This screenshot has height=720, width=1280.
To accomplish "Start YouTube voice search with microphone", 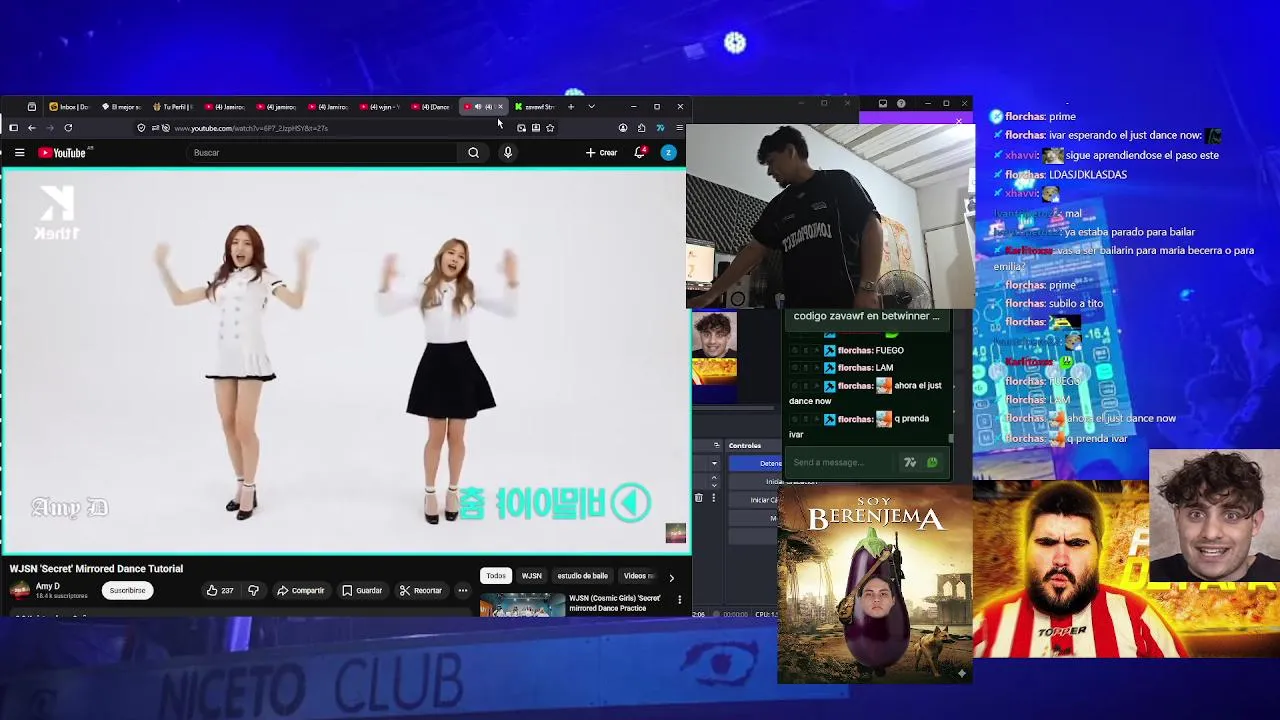I will coord(507,153).
